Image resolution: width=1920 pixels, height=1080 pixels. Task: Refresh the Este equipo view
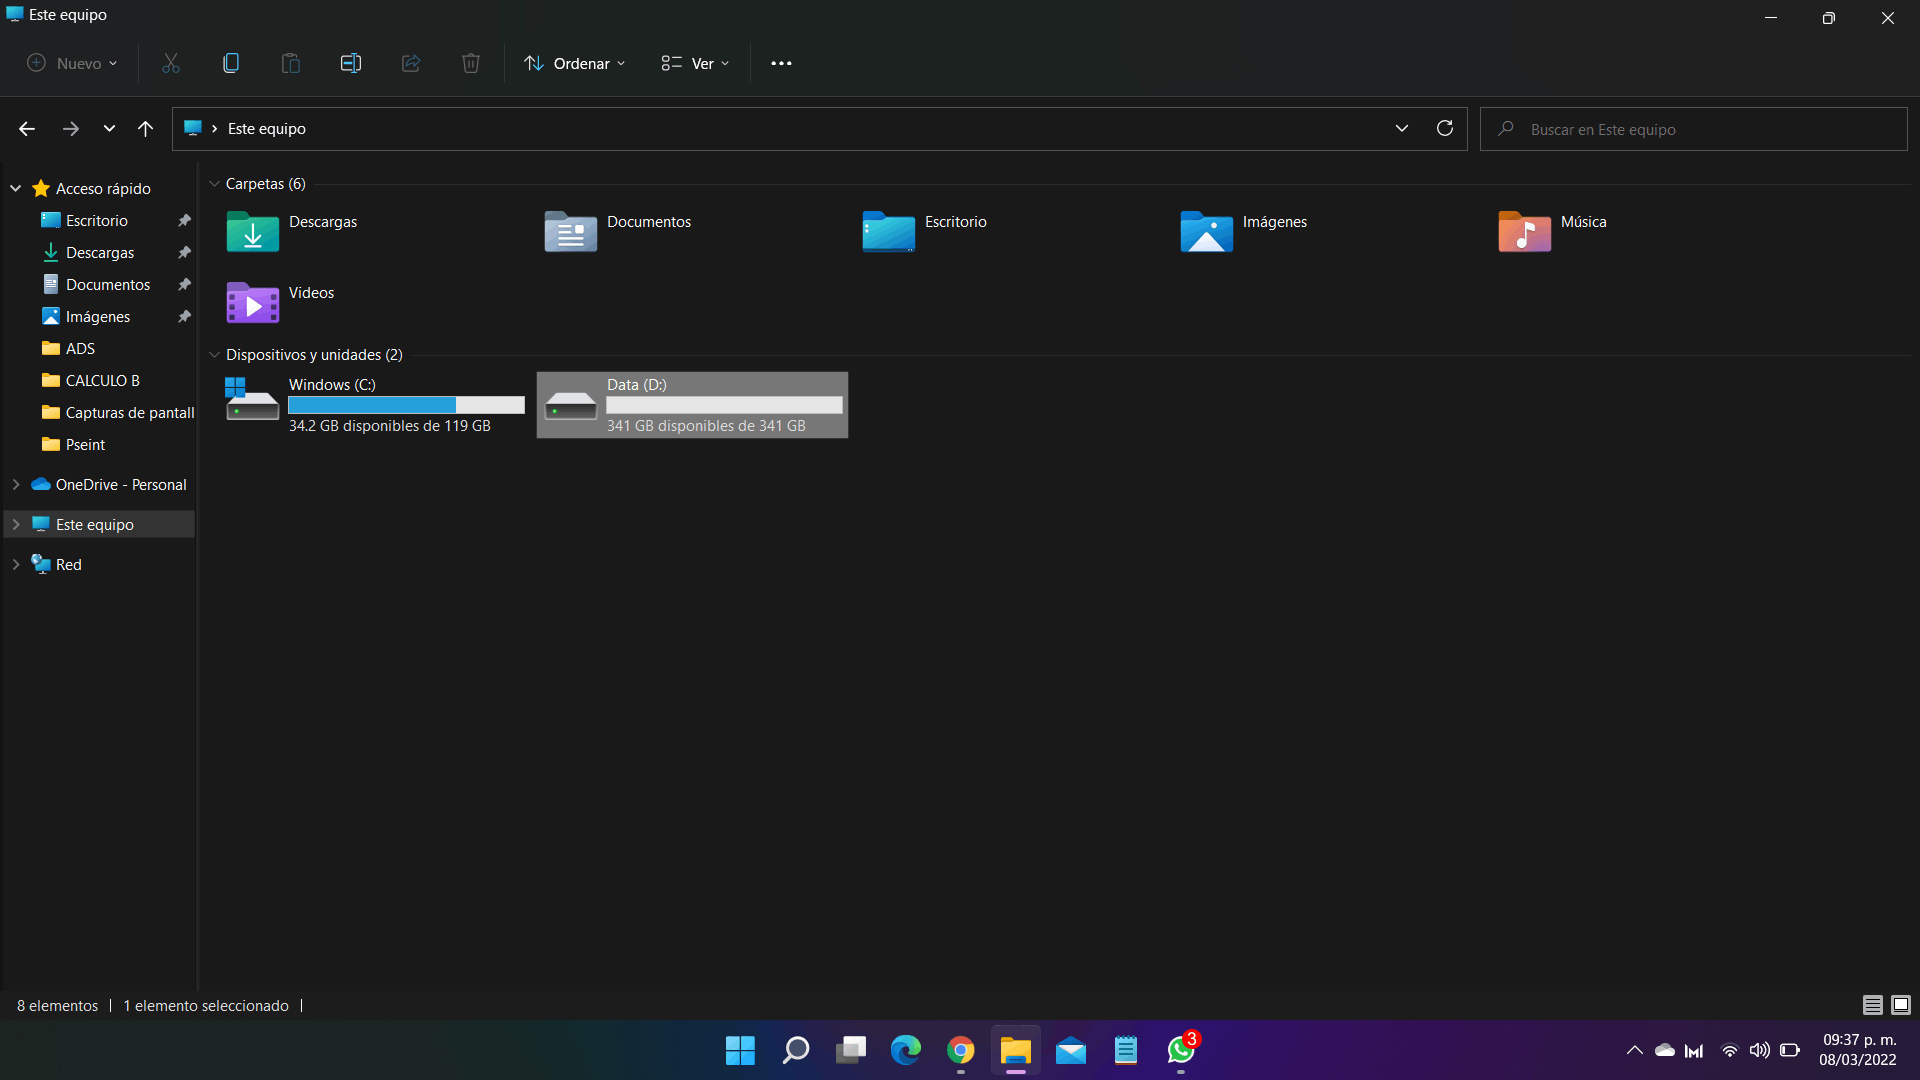pyautogui.click(x=1445, y=128)
